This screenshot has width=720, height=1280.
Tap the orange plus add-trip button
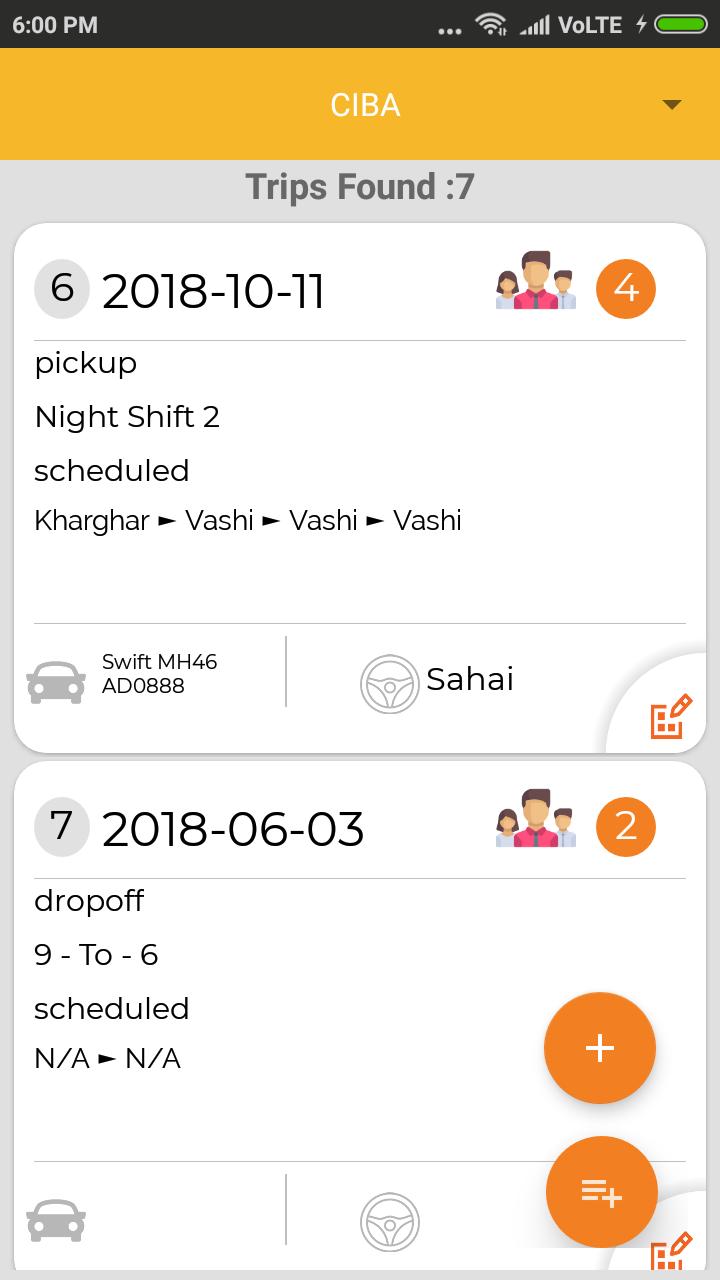tap(600, 1048)
